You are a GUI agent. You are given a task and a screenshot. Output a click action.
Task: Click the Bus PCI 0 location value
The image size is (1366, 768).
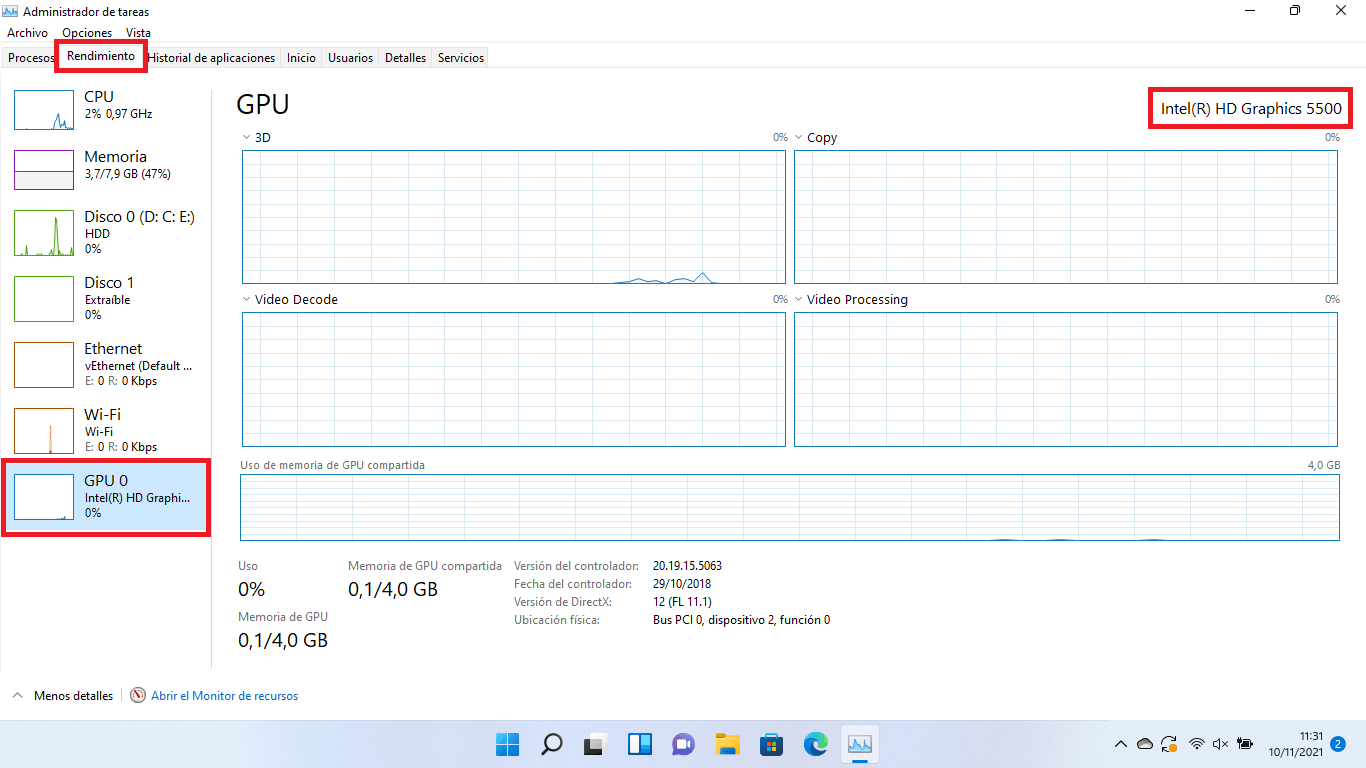coord(741,620)
